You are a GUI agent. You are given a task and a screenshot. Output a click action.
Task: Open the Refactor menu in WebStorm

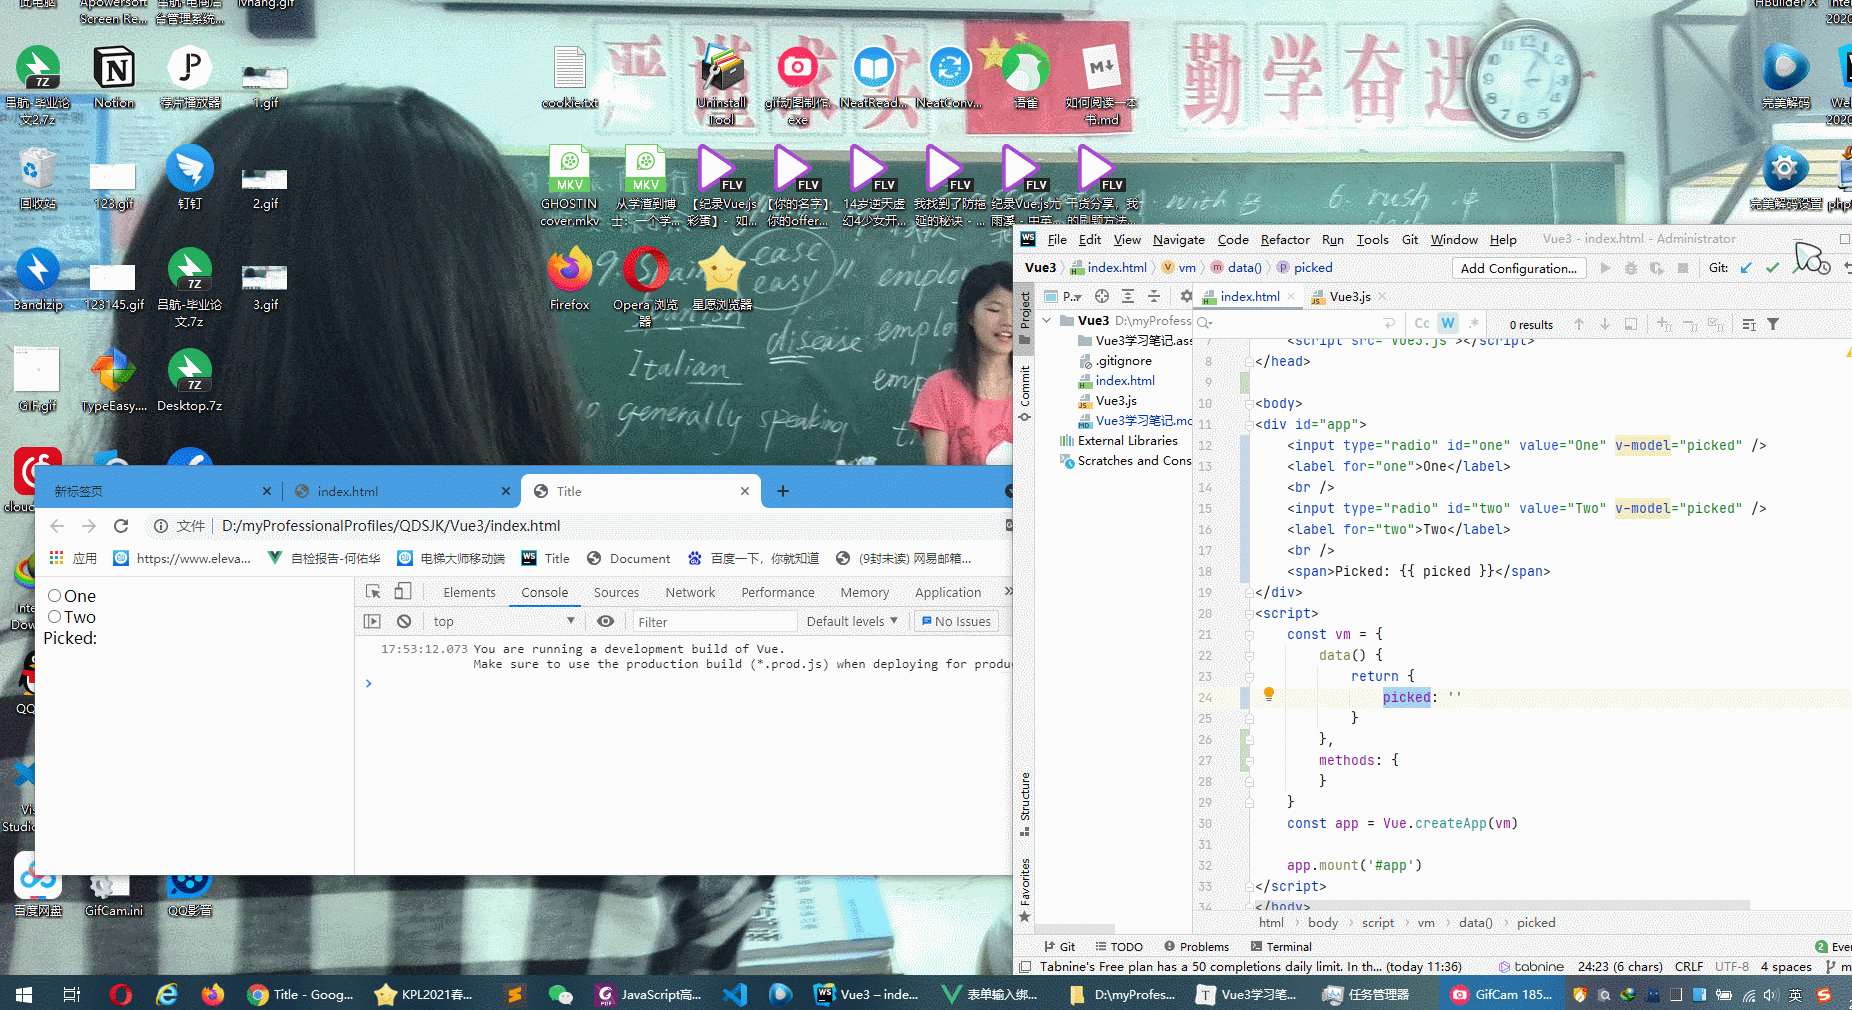click(x=1284, y=240)
